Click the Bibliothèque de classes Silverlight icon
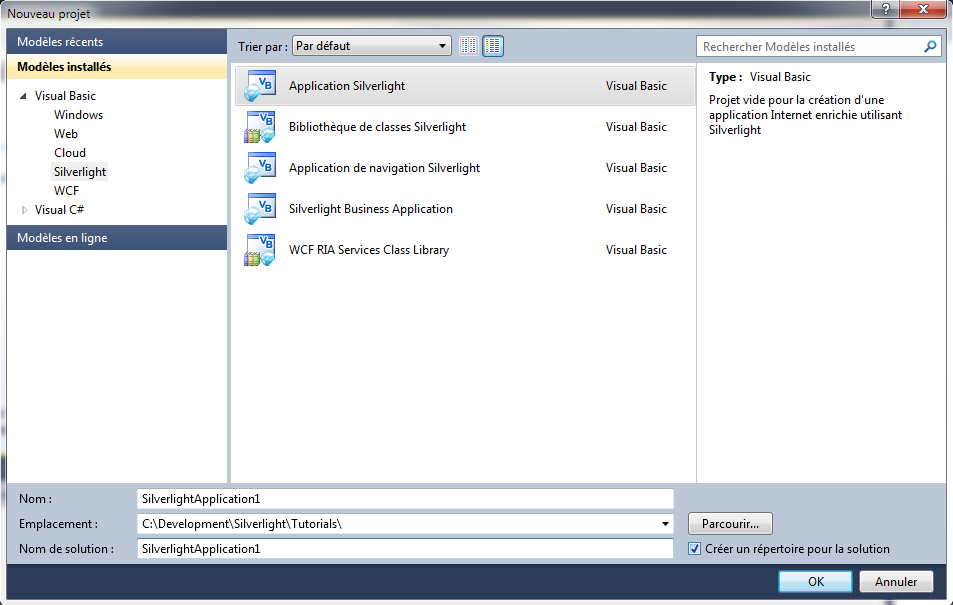The width and height of the screenshot is (953, 605). pyautogui.click(x=259, y=127)
